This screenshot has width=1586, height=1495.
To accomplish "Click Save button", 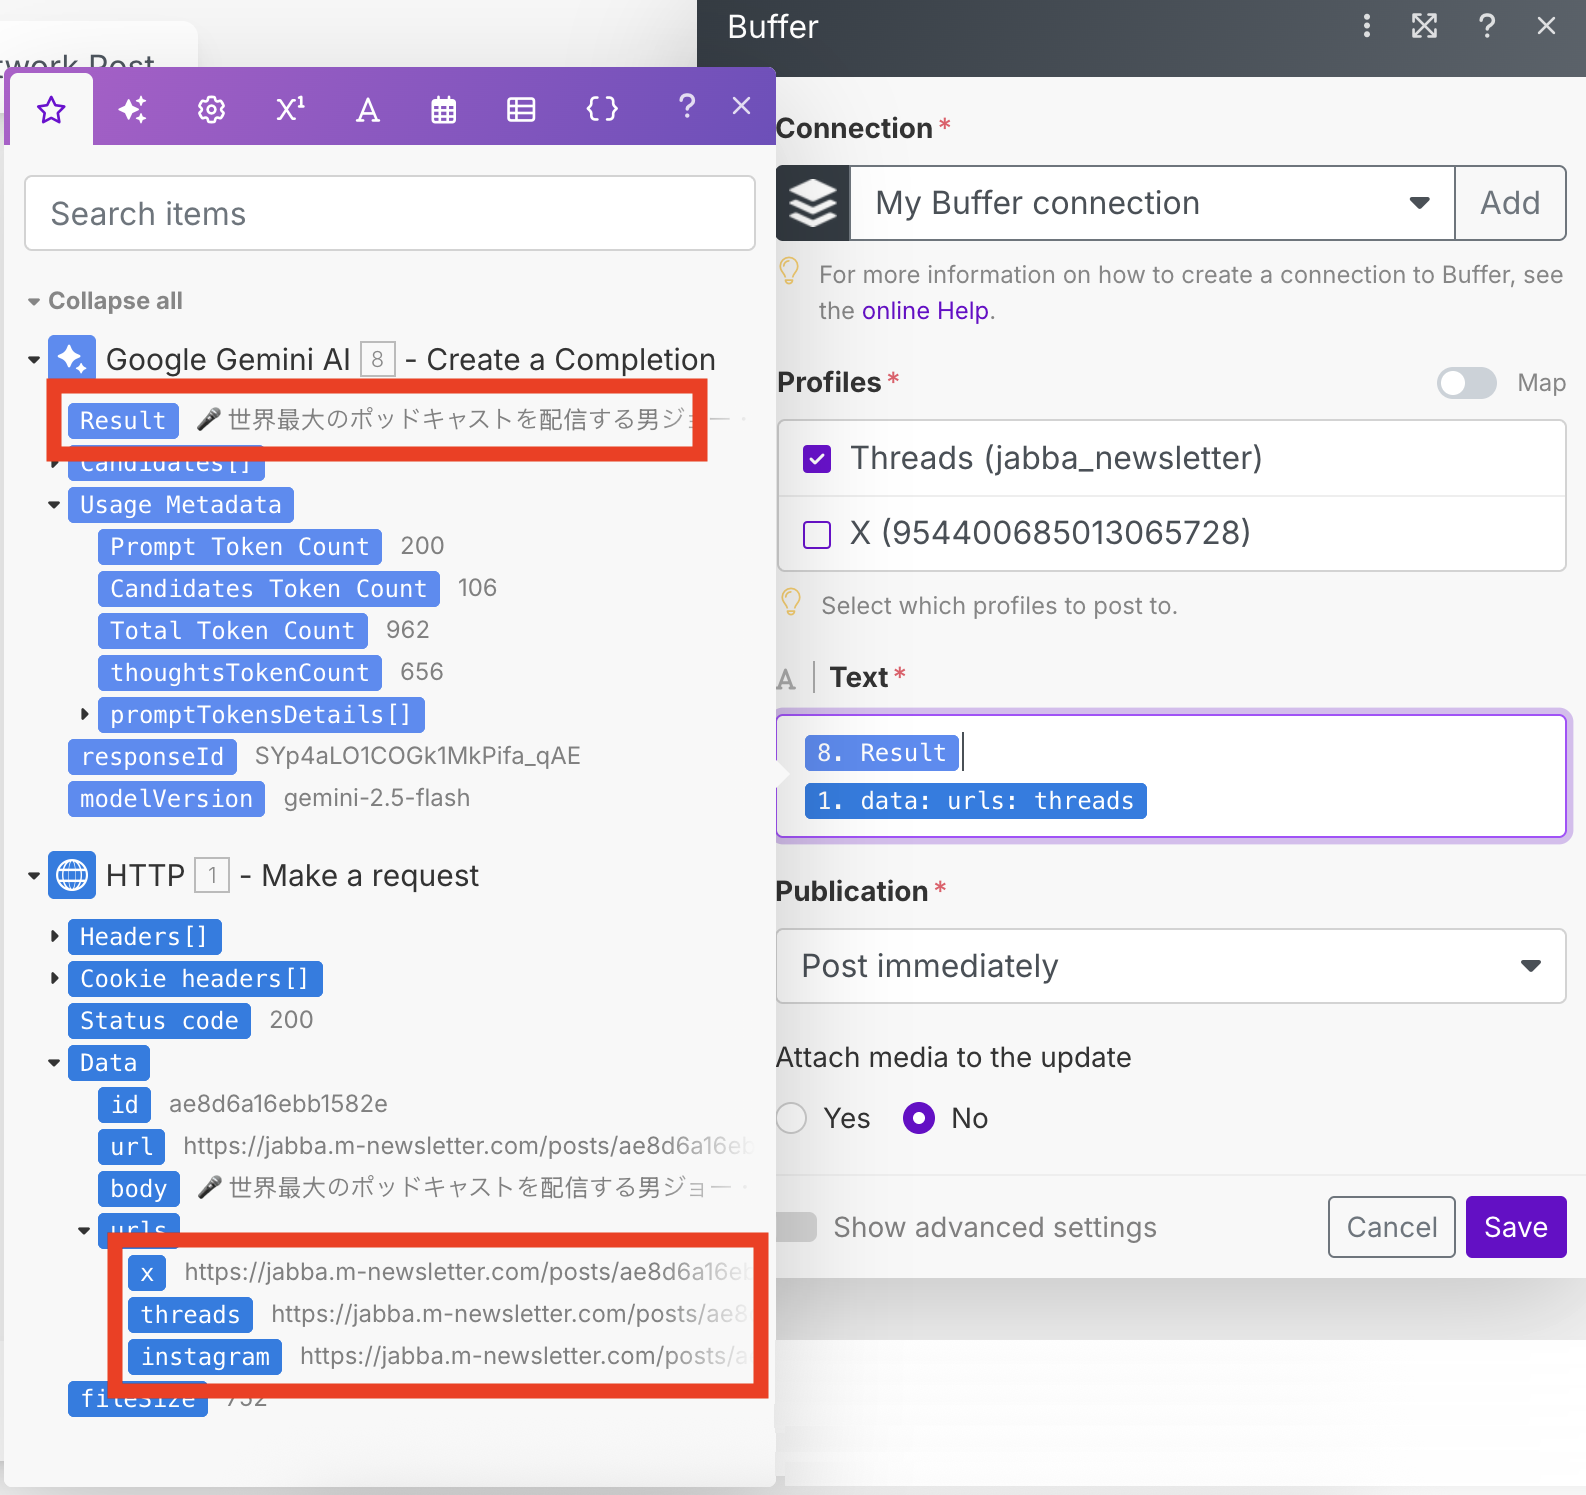I will [x=1516, y=1227].
